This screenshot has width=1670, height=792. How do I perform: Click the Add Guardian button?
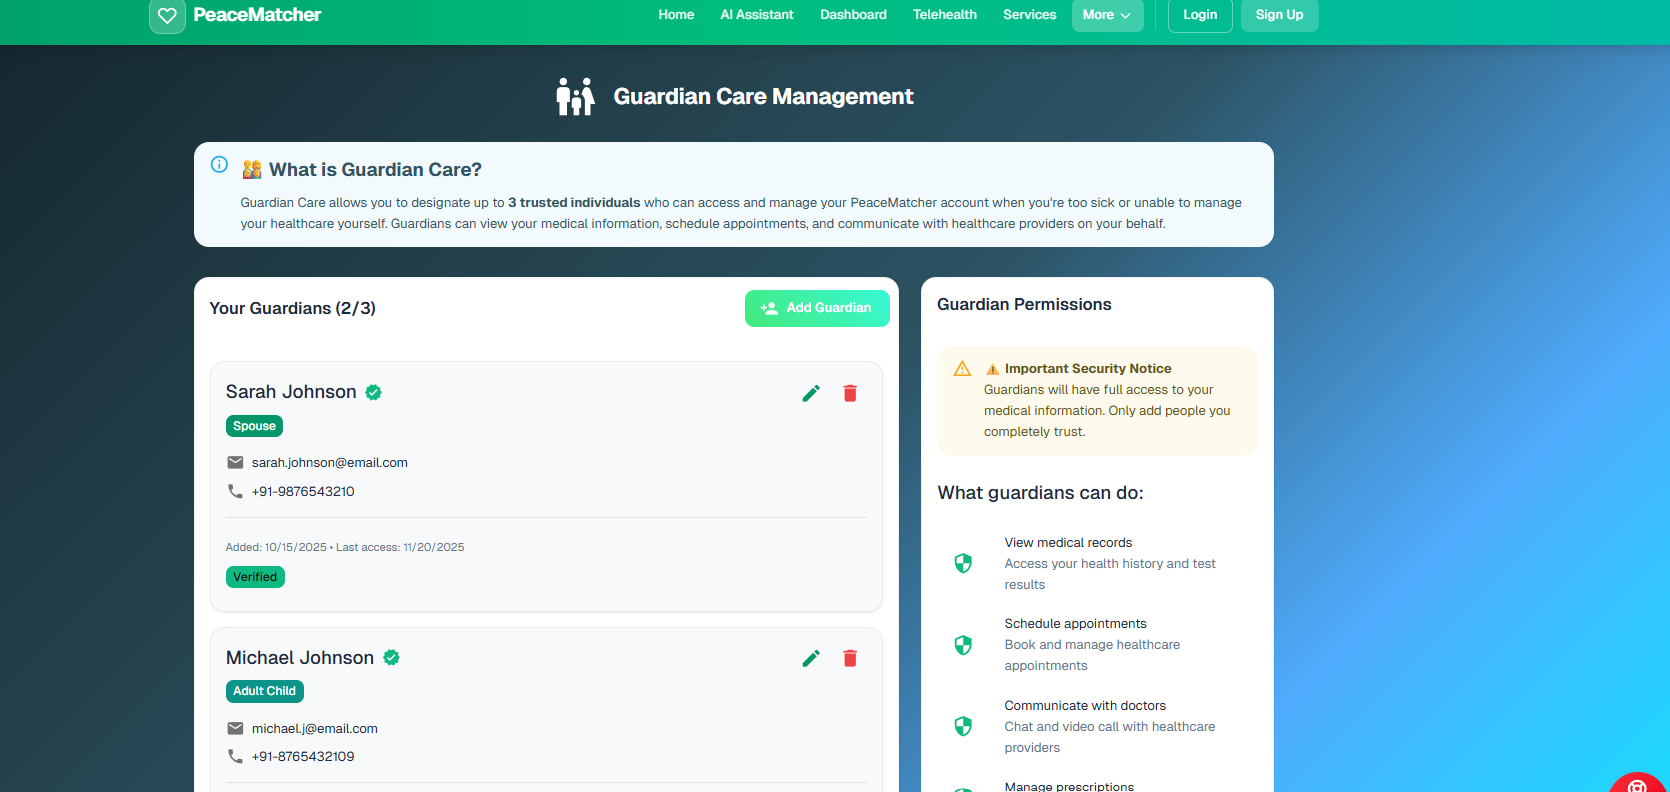tap(817, 308)
